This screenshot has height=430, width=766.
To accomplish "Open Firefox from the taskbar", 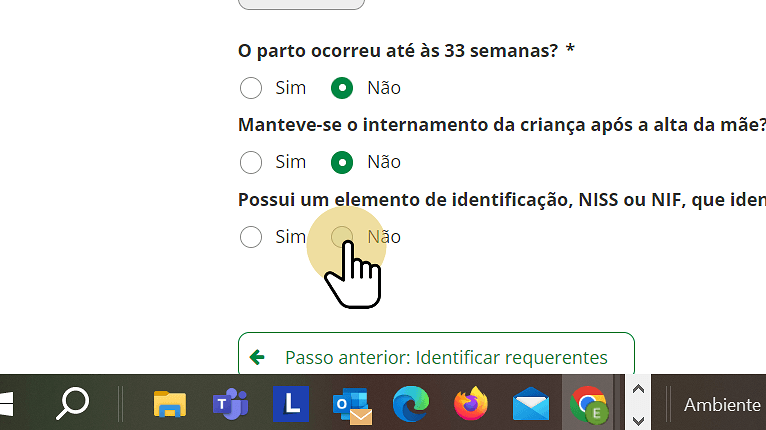I will (469, 404).
